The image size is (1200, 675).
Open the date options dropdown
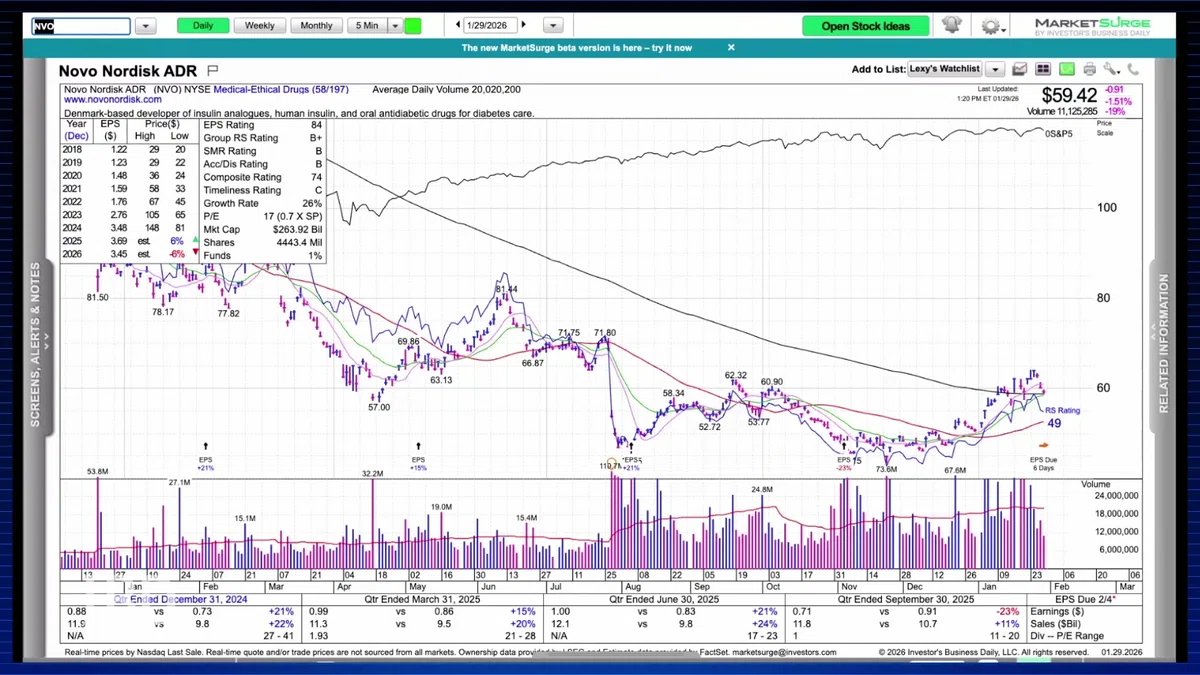click(552, 26)
